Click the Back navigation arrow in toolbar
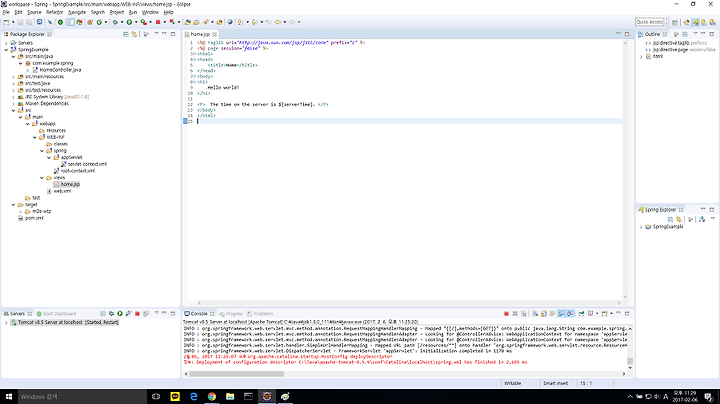 click(278, 22)
